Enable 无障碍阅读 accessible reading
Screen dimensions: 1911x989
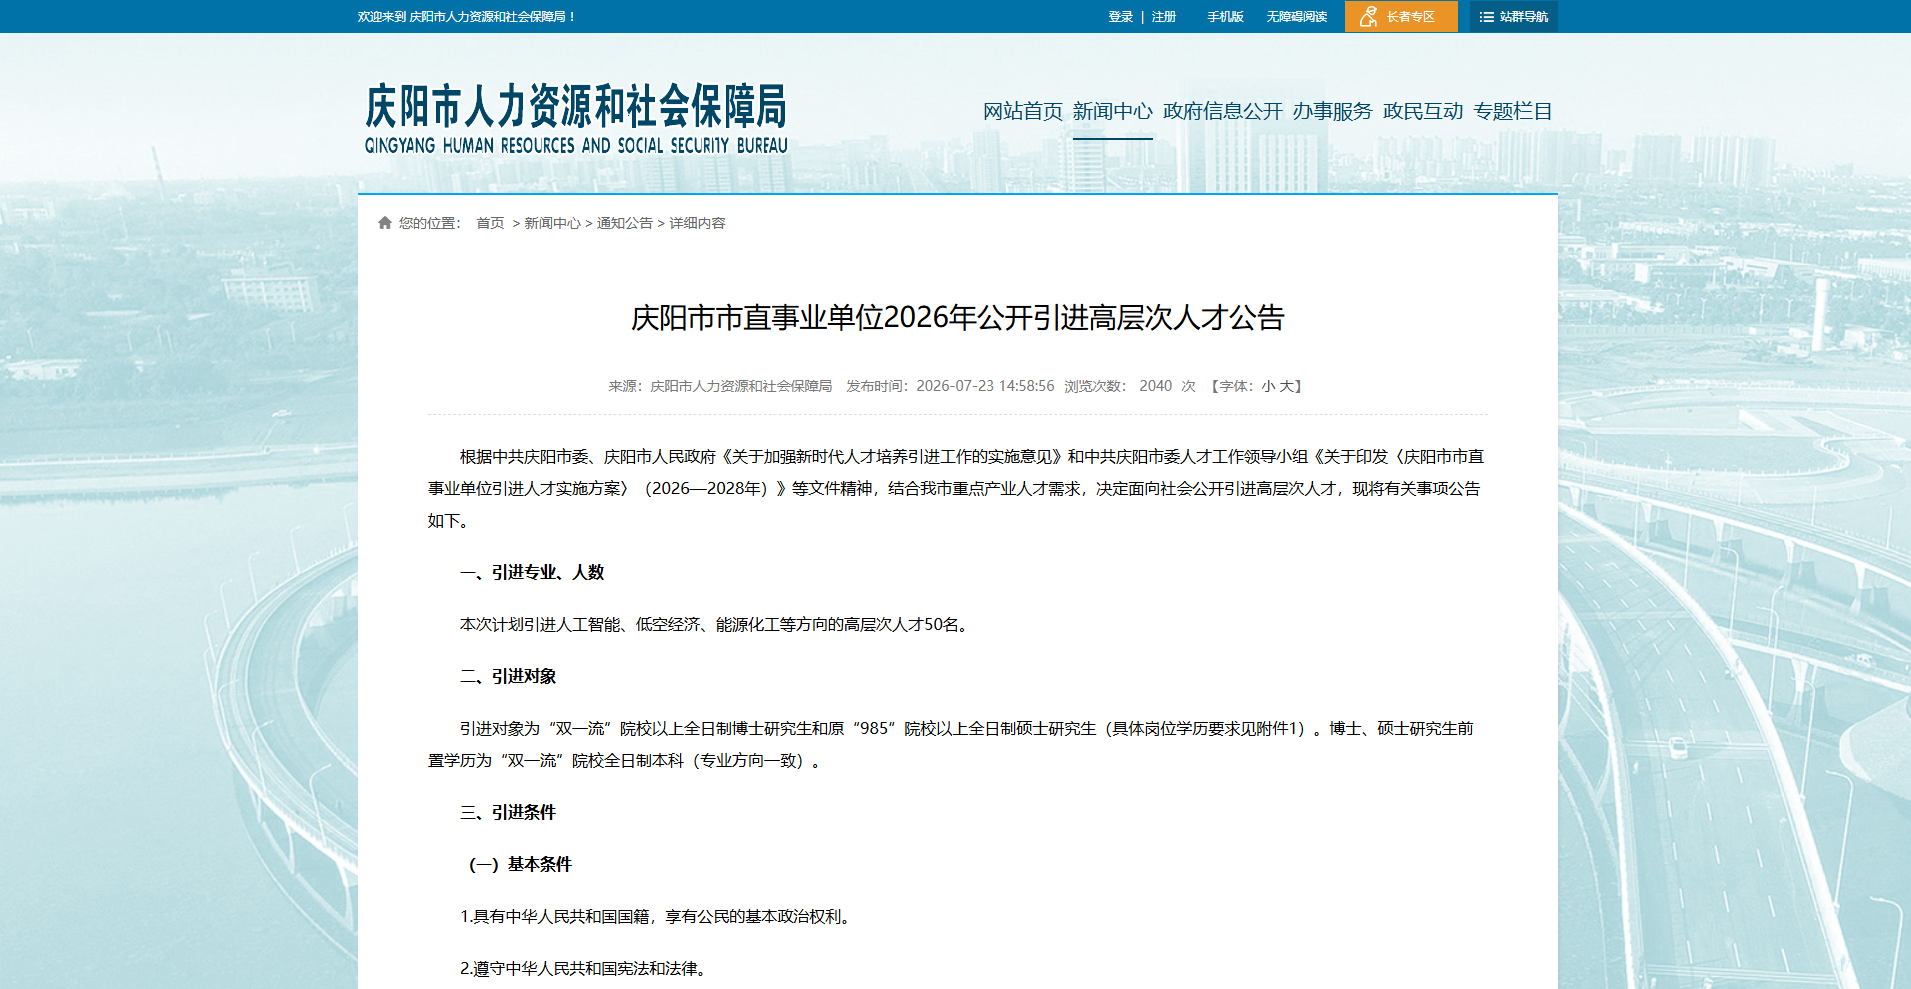(1297, 17)
